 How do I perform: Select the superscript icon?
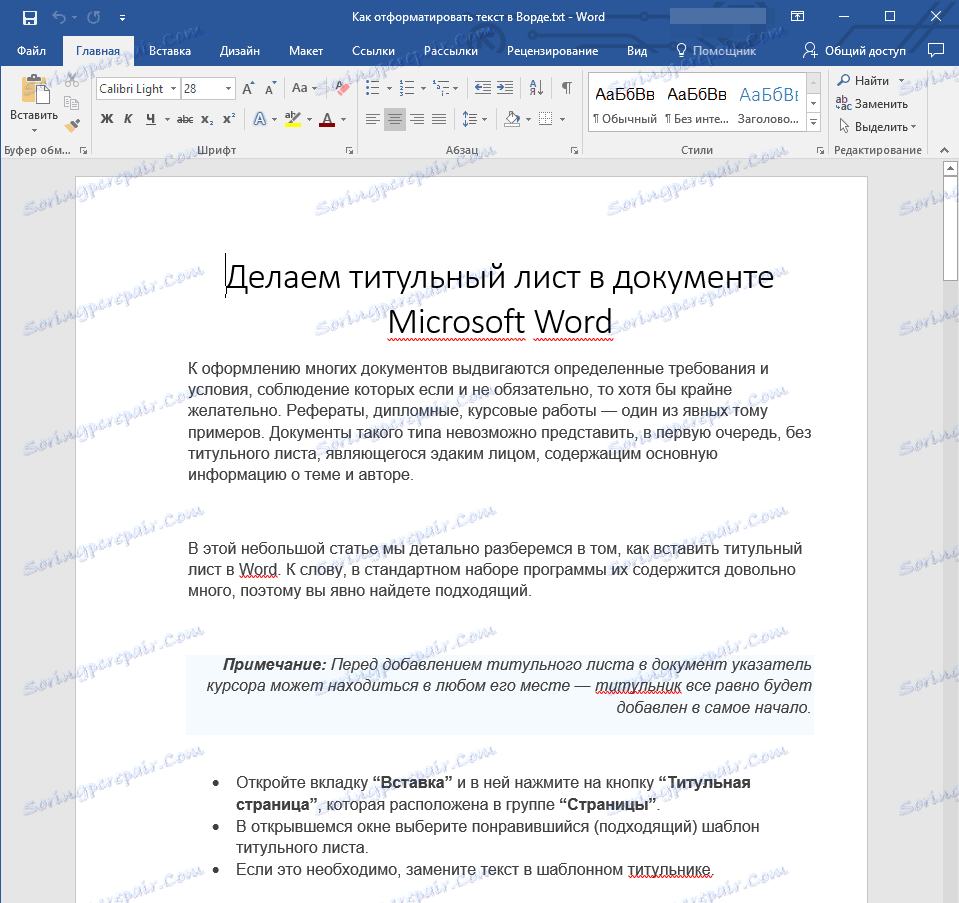[x=228, y=119]
